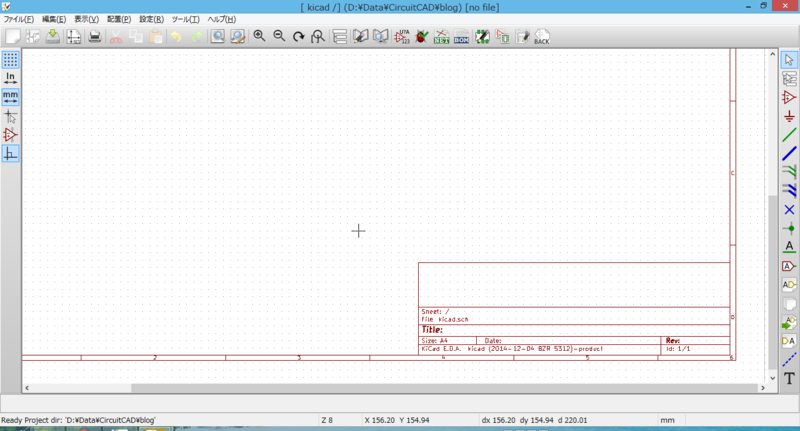Select ascend/descend hierarchy tool in right toolbar

click(789, 79)
